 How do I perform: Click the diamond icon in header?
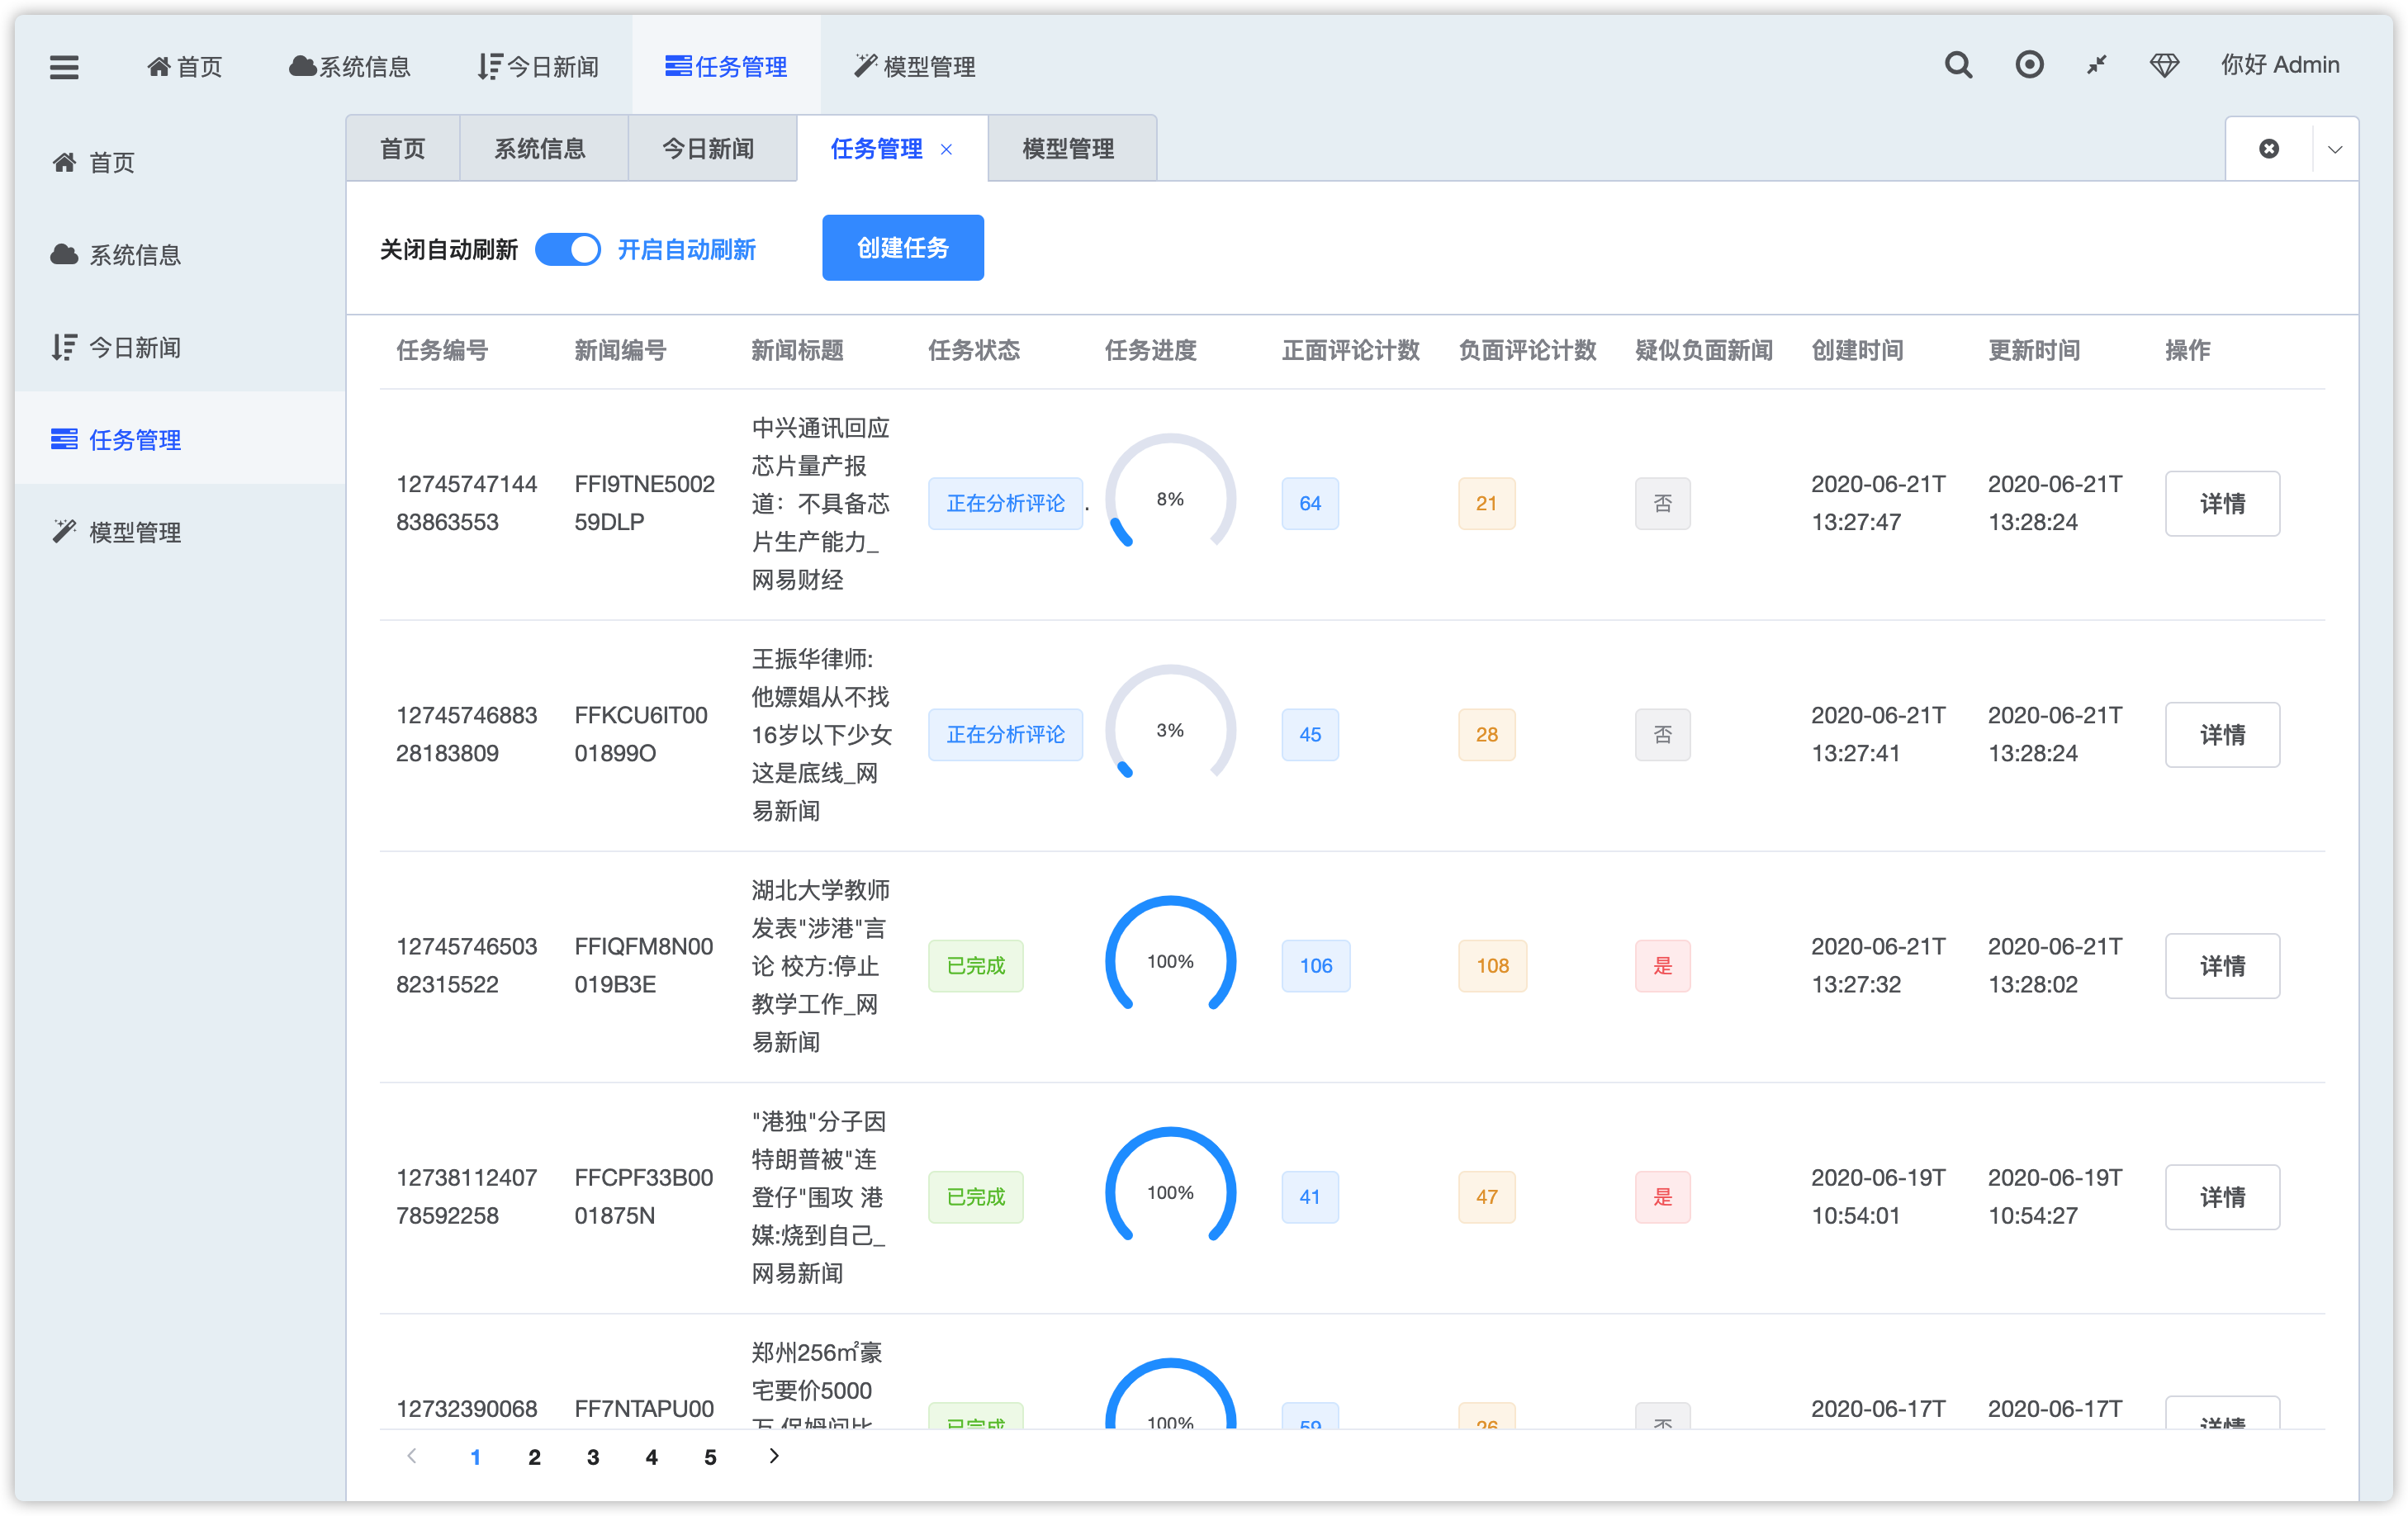point(2164,65)
